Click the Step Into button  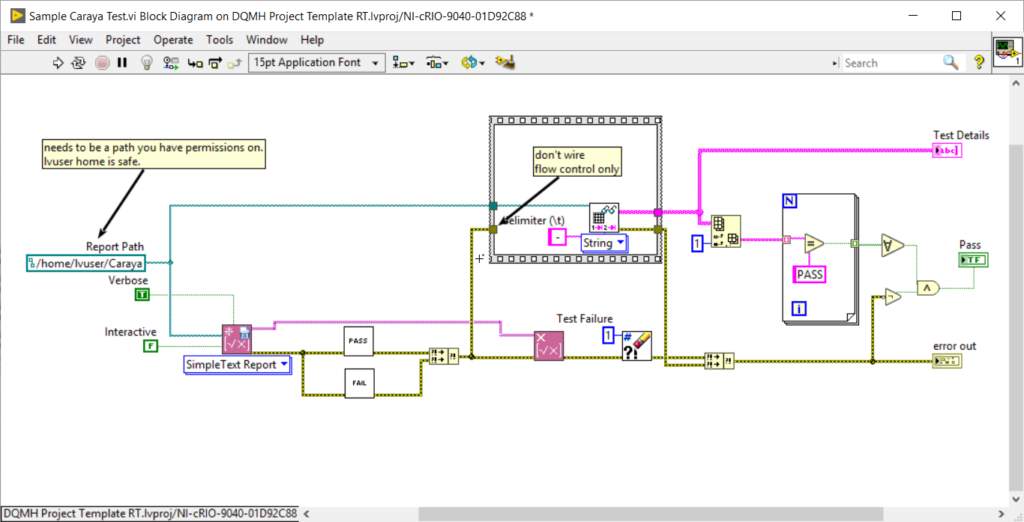pos(195,63)
